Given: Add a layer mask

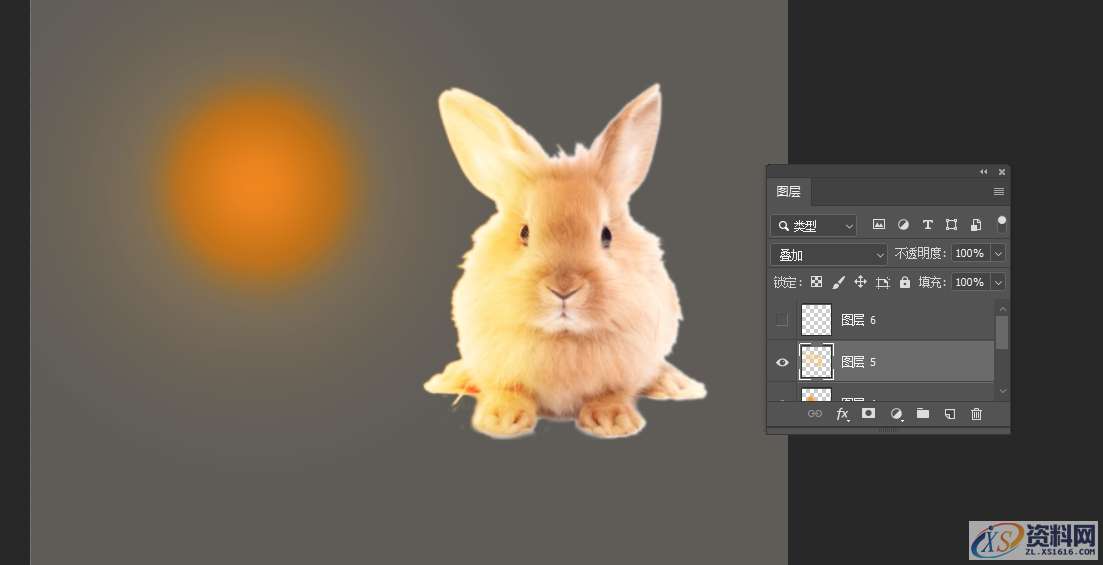Looking at the screenshot, I should pos(869,413).
